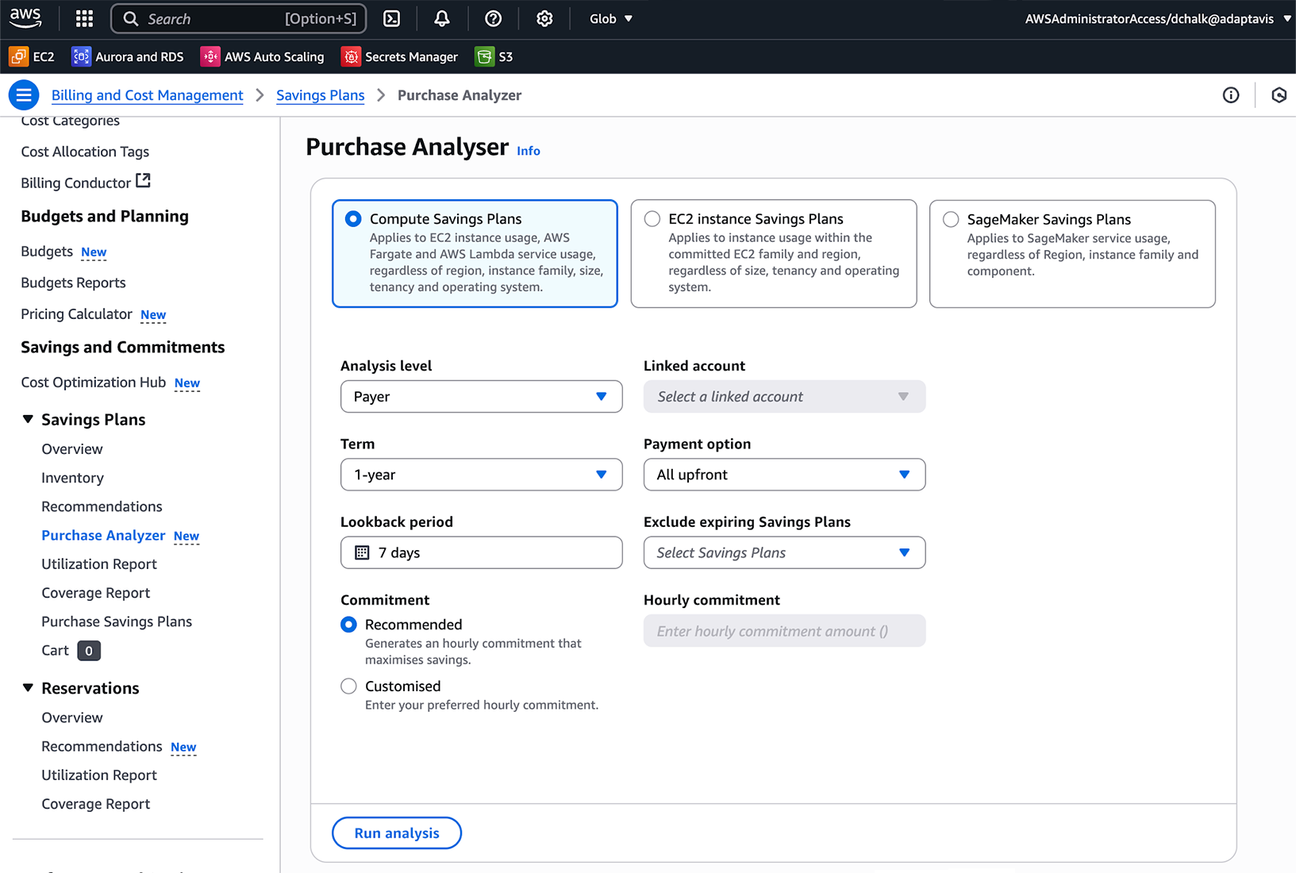
Task: Select Compute Savings Plans option
Action: (353, 219)
